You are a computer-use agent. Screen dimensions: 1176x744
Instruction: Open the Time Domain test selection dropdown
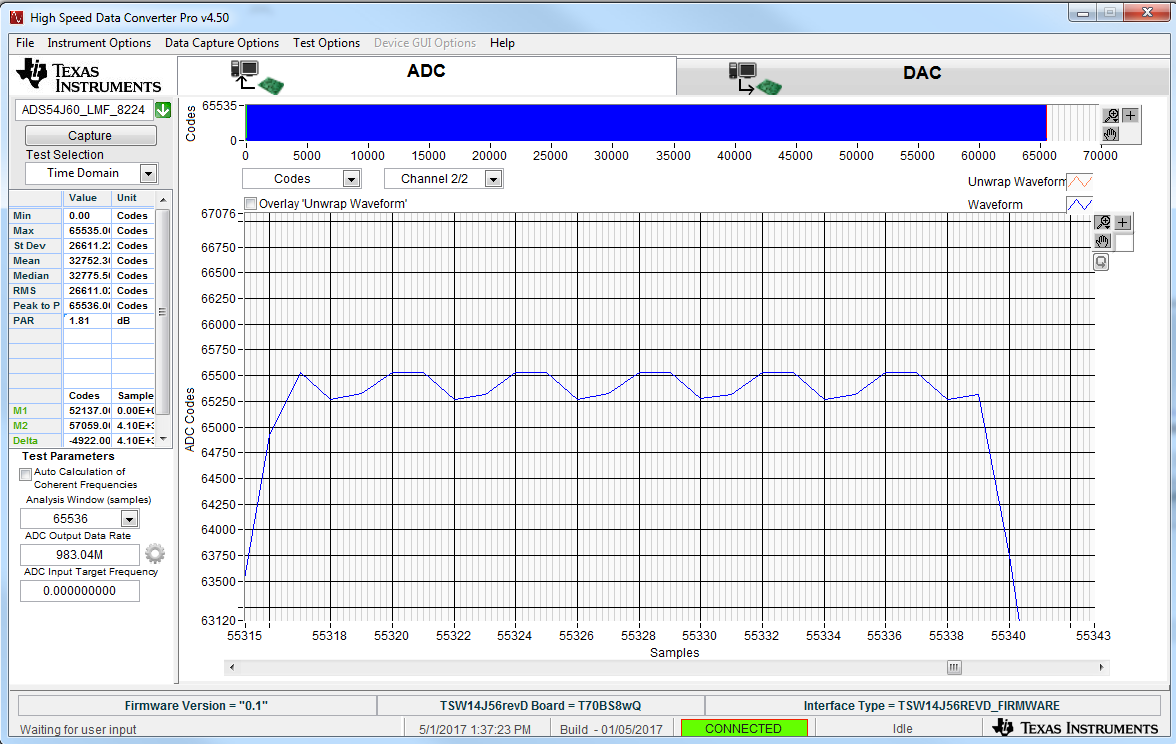tap(148, 173)
